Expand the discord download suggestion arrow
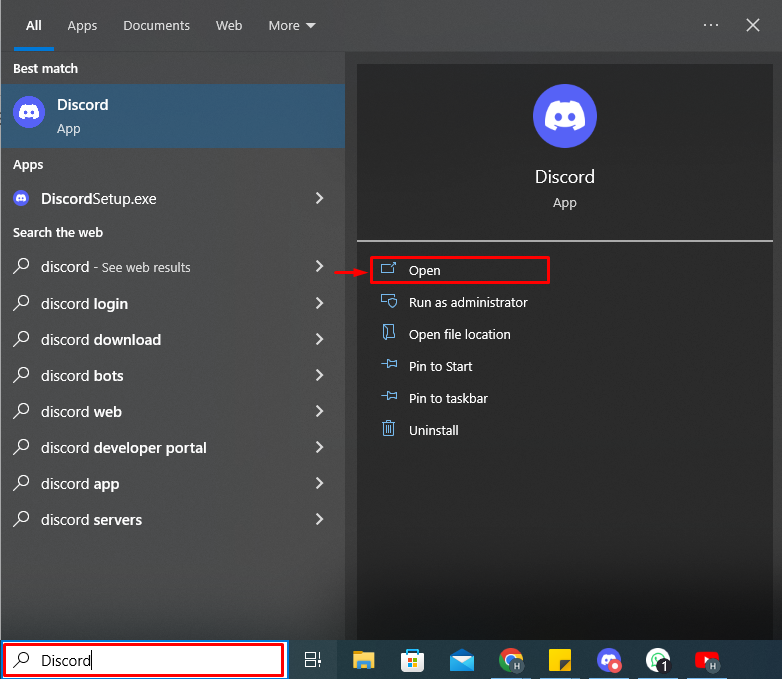 320,339
